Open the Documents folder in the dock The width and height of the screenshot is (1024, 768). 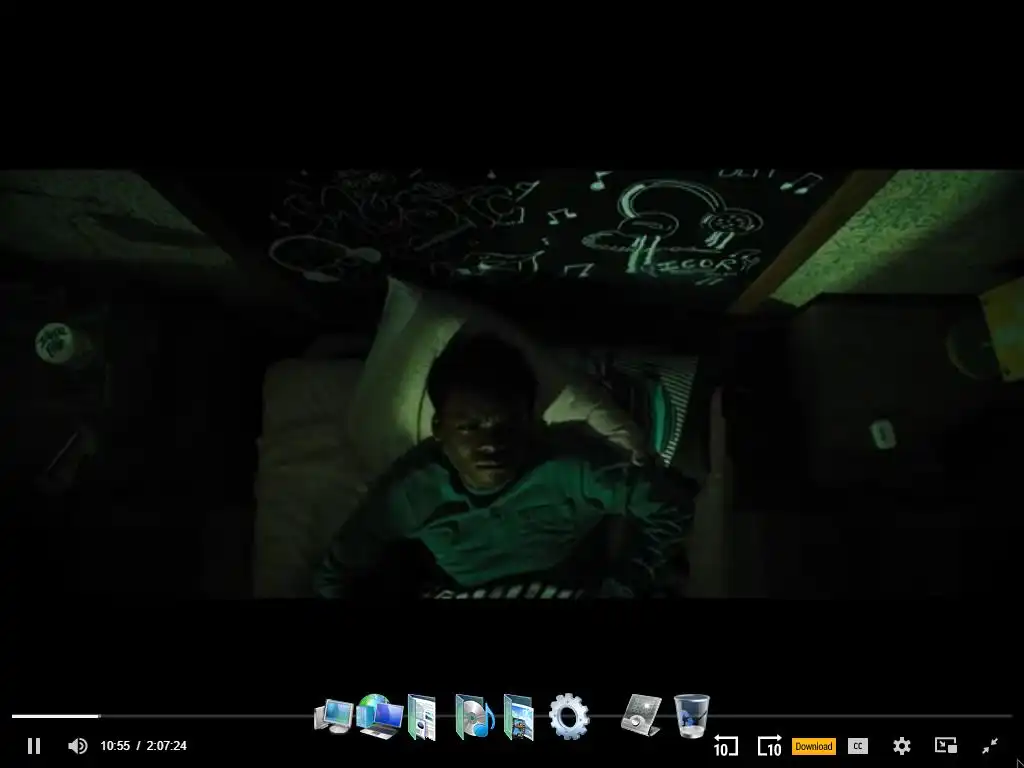[422, 717]
